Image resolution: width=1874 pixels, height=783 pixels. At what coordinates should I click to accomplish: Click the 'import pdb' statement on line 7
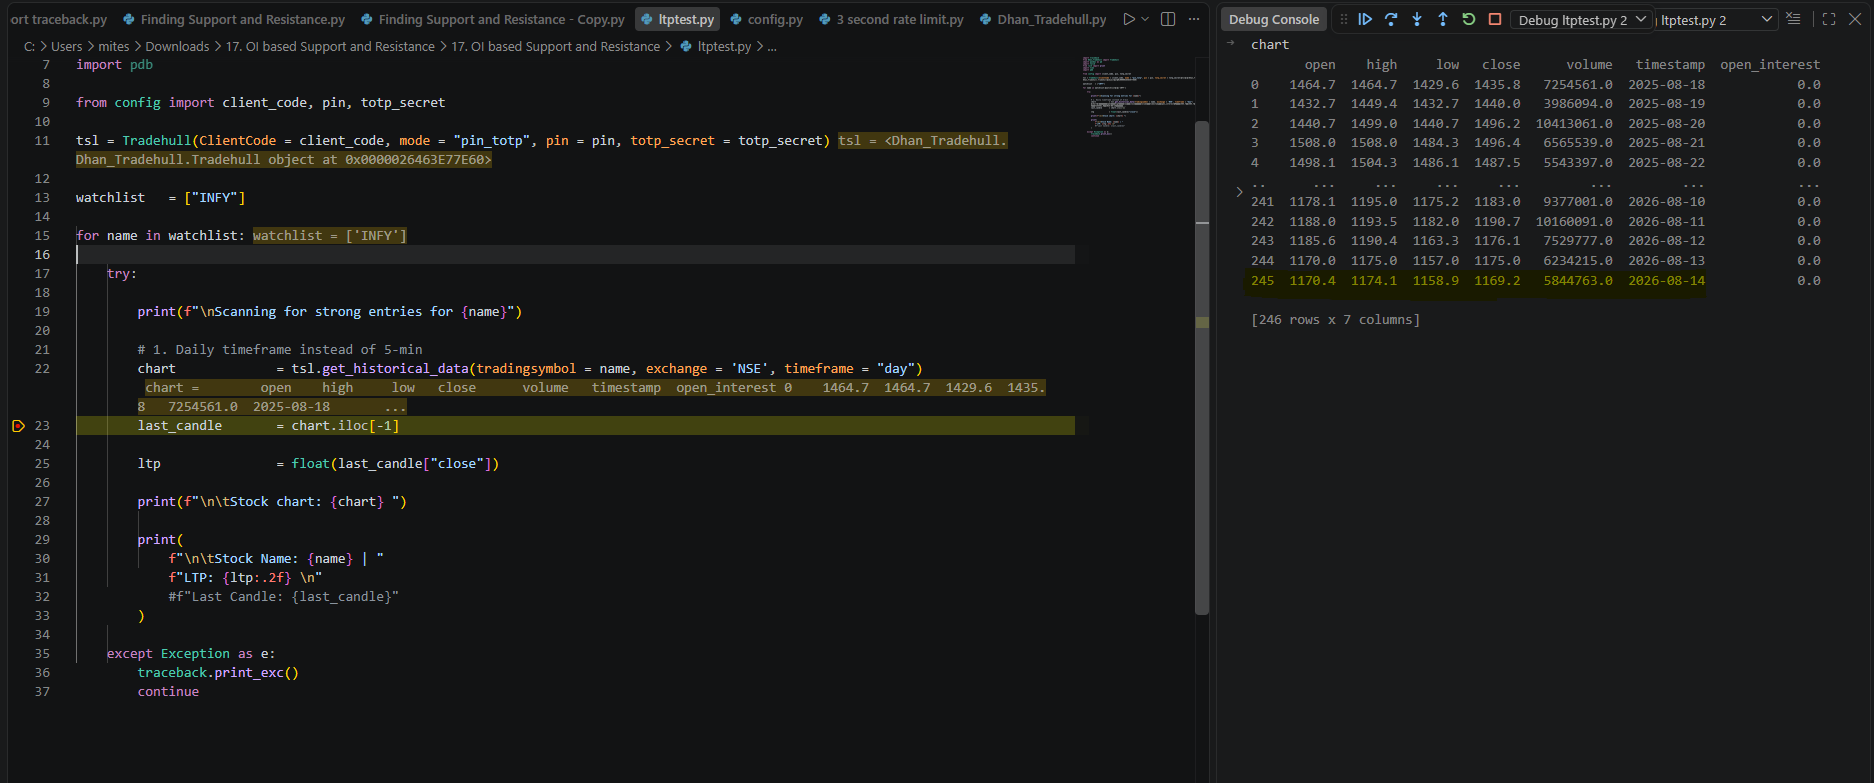[x=114, y=65]
